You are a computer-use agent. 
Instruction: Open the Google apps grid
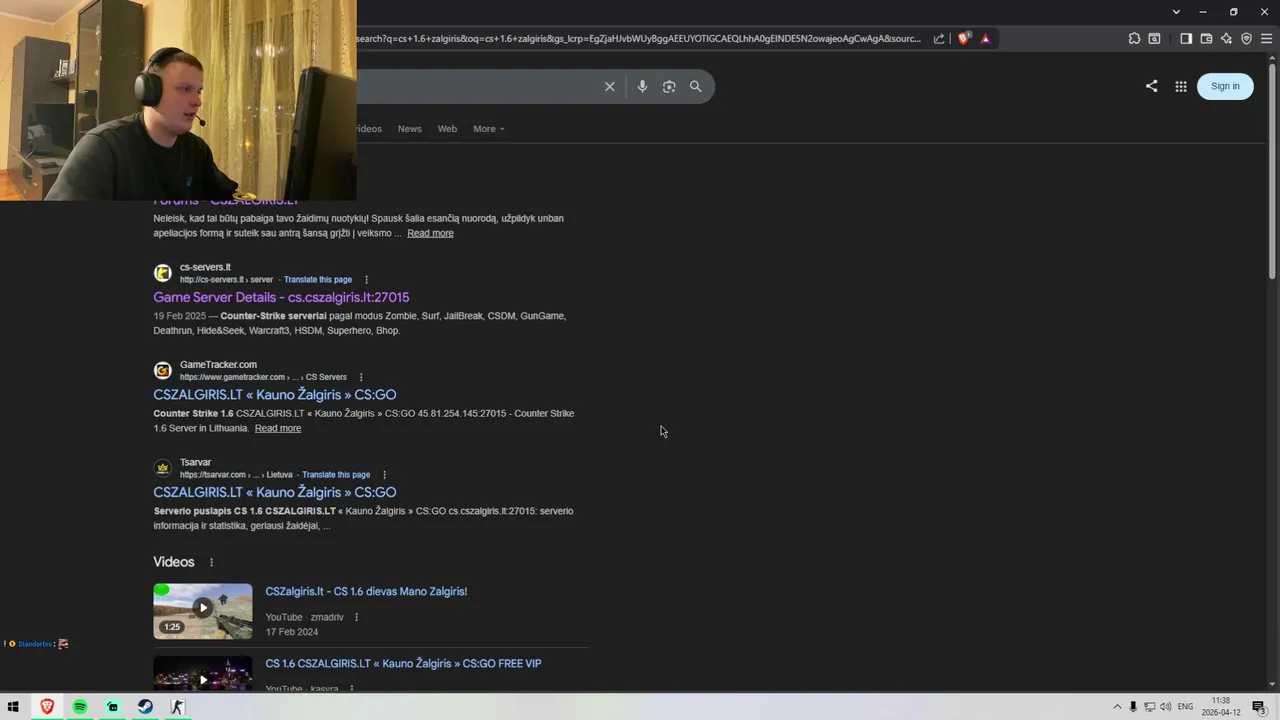point(1181,86)
